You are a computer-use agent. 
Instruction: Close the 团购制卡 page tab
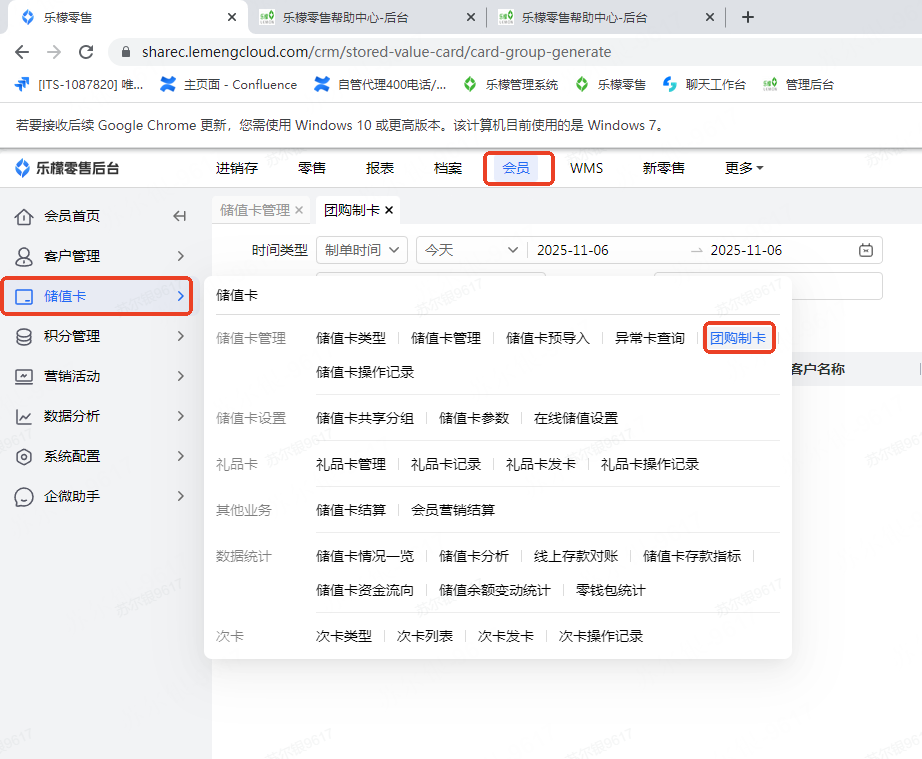[x=389, y=210]
